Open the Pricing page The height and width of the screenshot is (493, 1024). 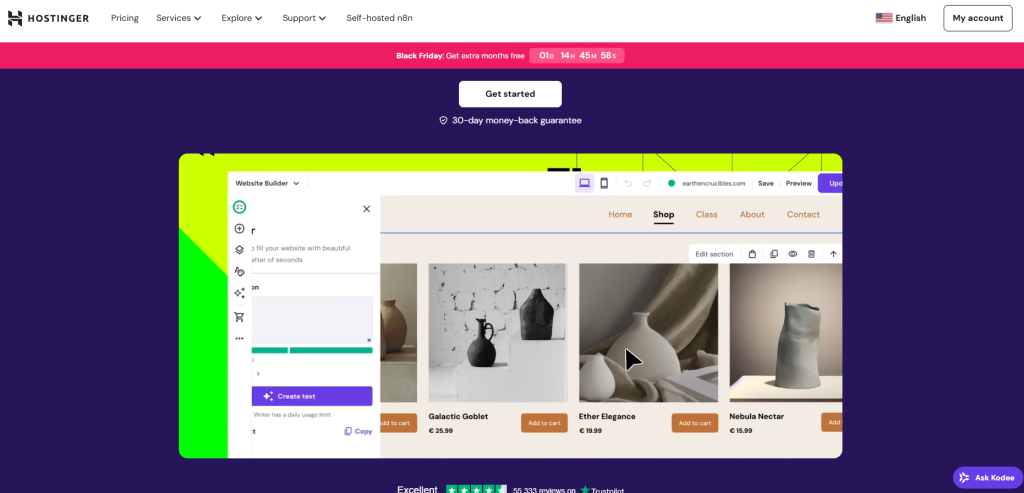pos(125,18)
